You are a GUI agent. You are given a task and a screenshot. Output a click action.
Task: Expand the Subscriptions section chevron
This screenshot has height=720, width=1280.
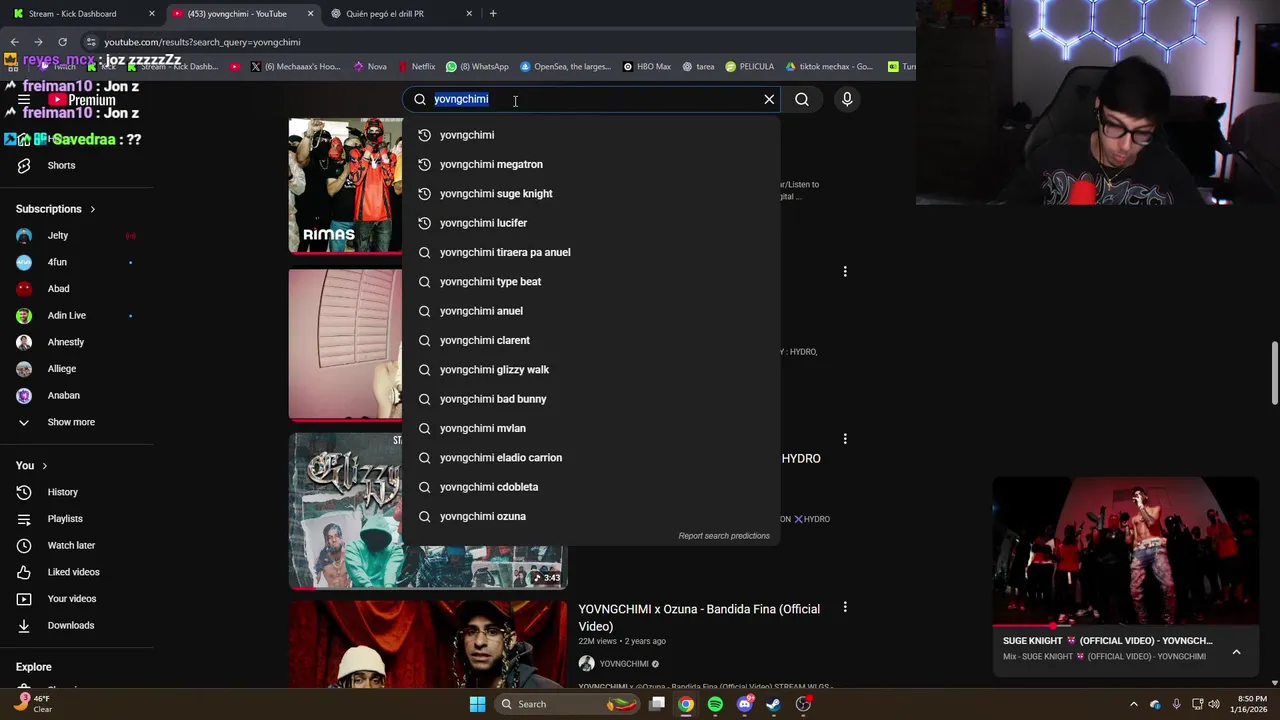[93, 209]
